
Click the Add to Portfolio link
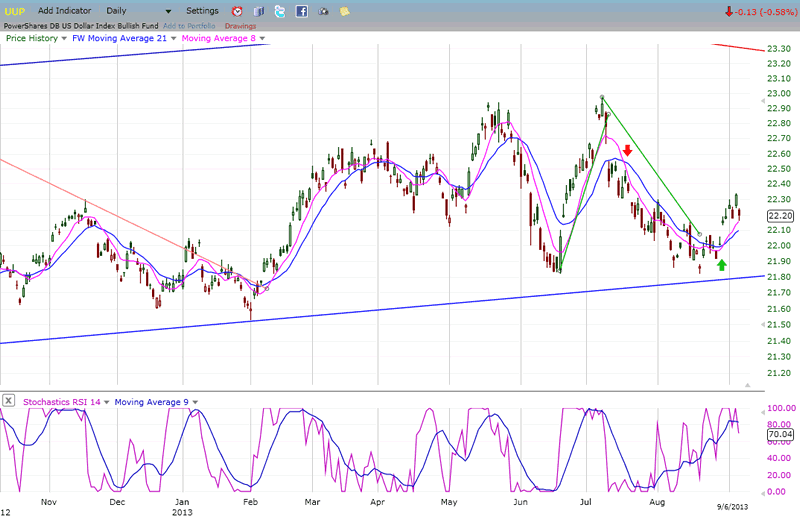coord(190,25)
